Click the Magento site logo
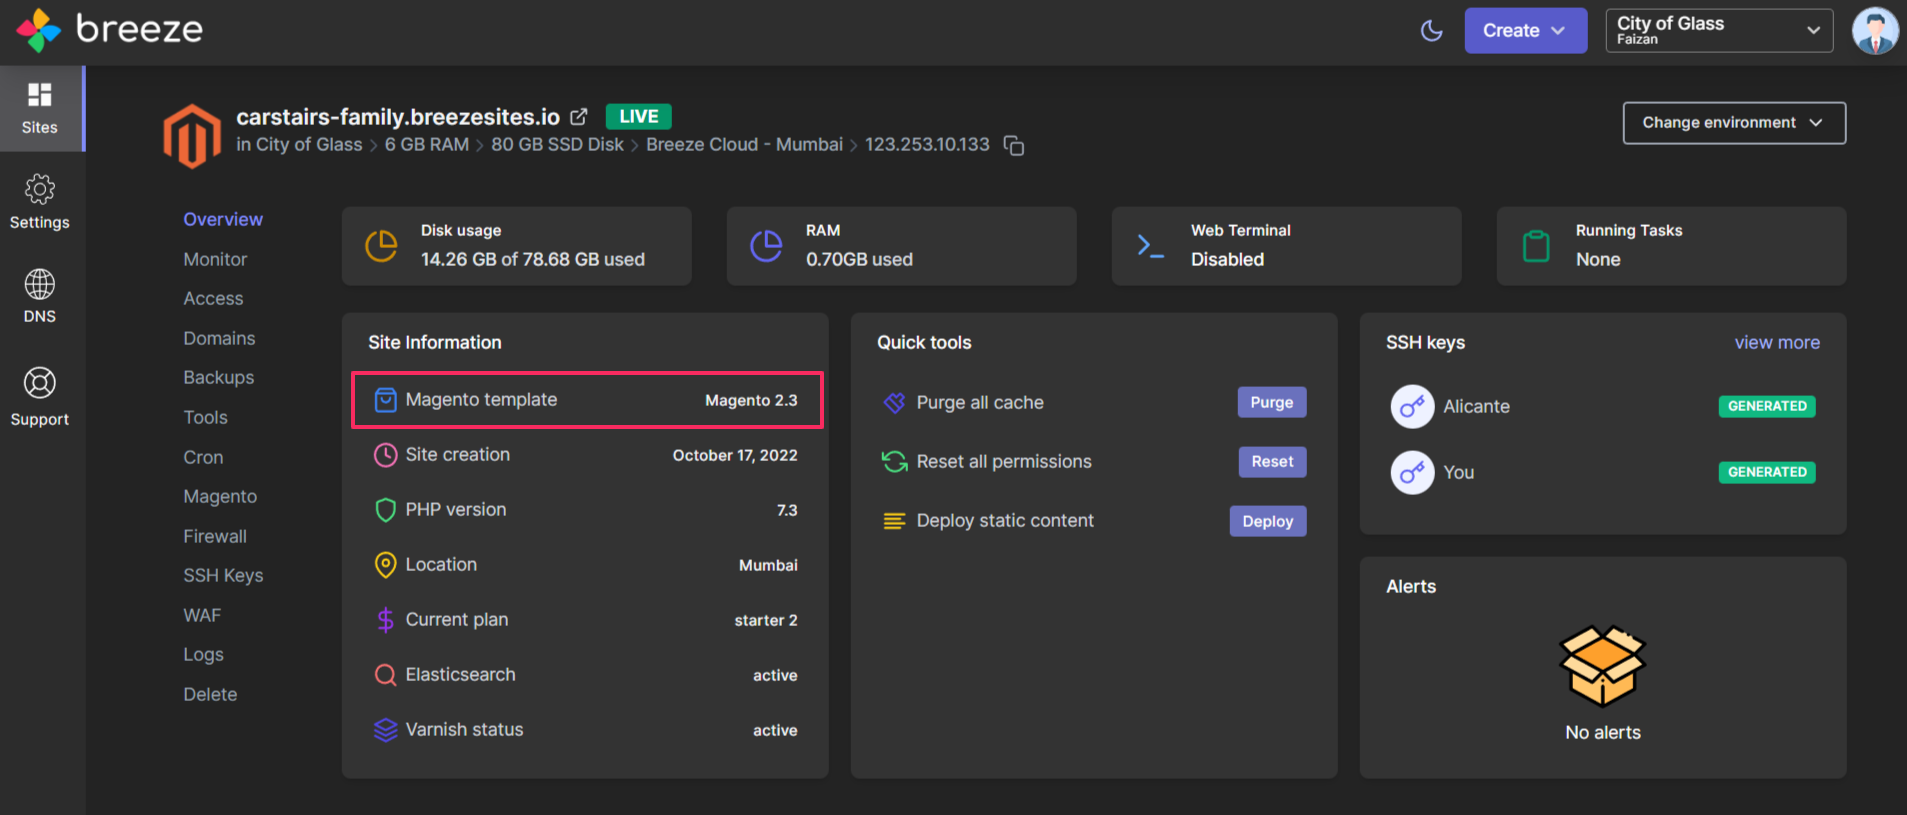 click(192, 136)
